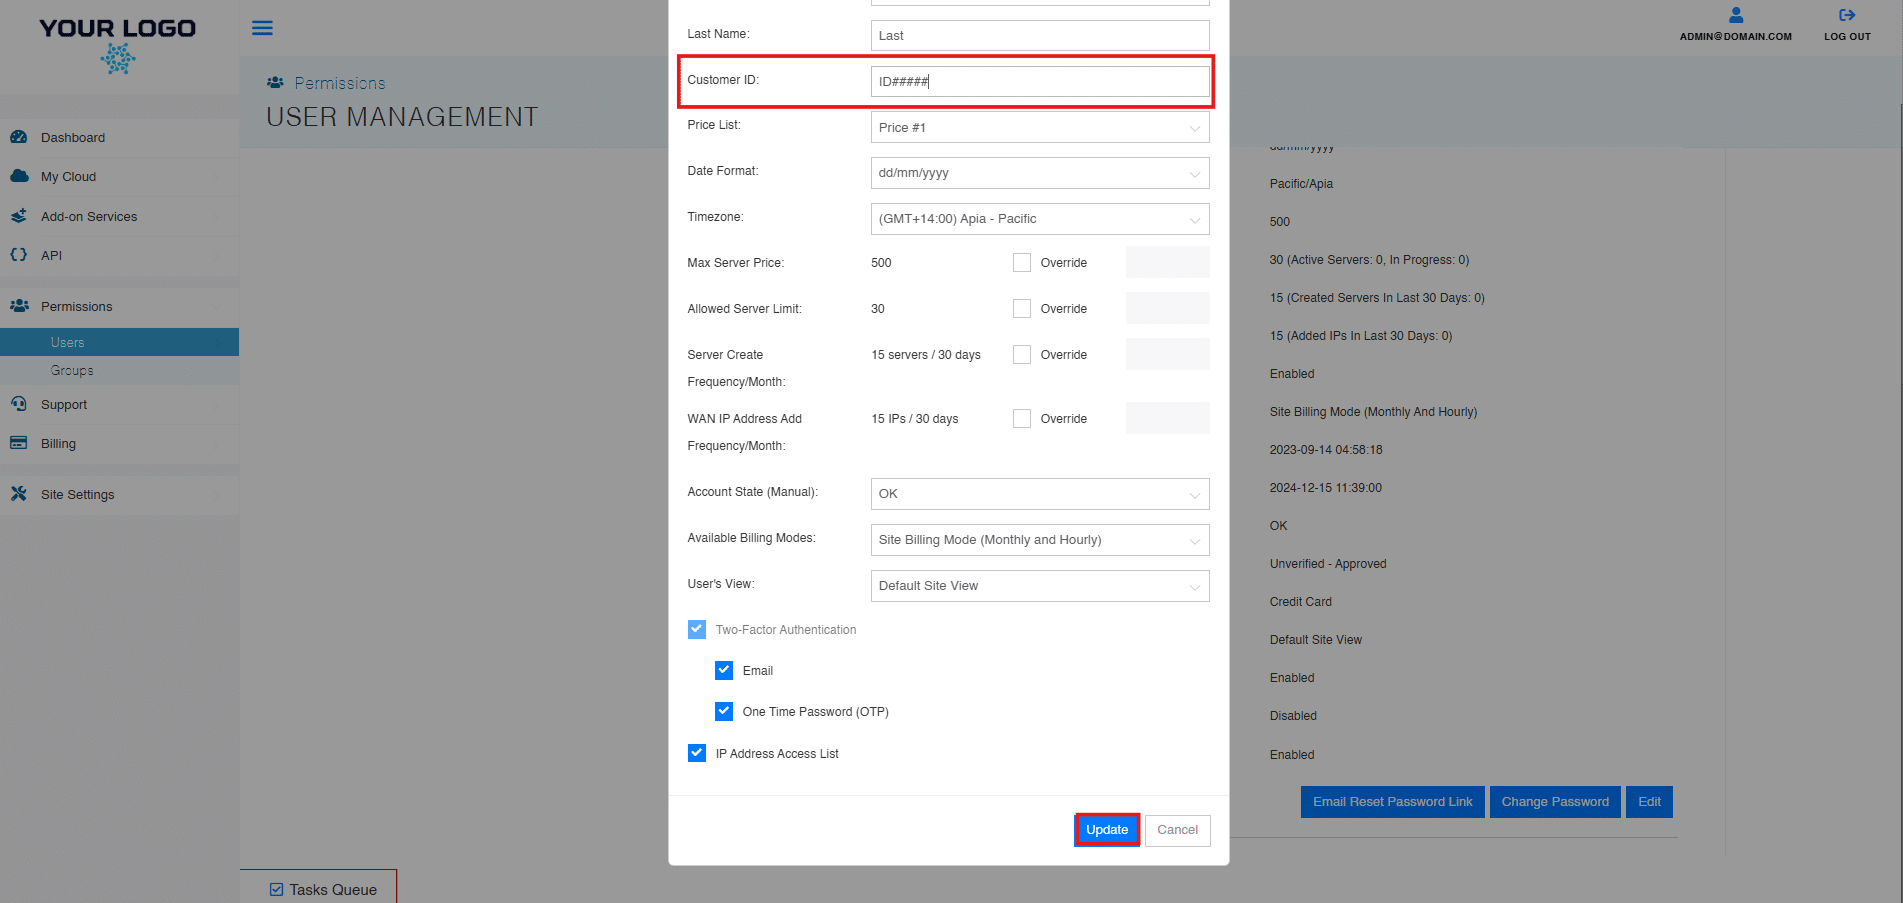1903x903 pixels.
Task: Click into the Customer ID field
Action: (1039, 82)
